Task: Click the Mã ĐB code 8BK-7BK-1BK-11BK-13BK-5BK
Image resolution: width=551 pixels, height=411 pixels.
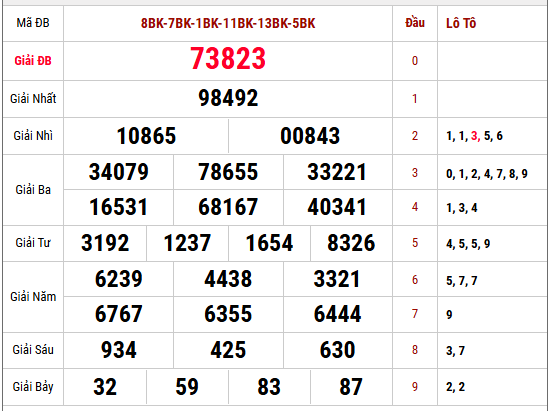Action: [228, 24]
